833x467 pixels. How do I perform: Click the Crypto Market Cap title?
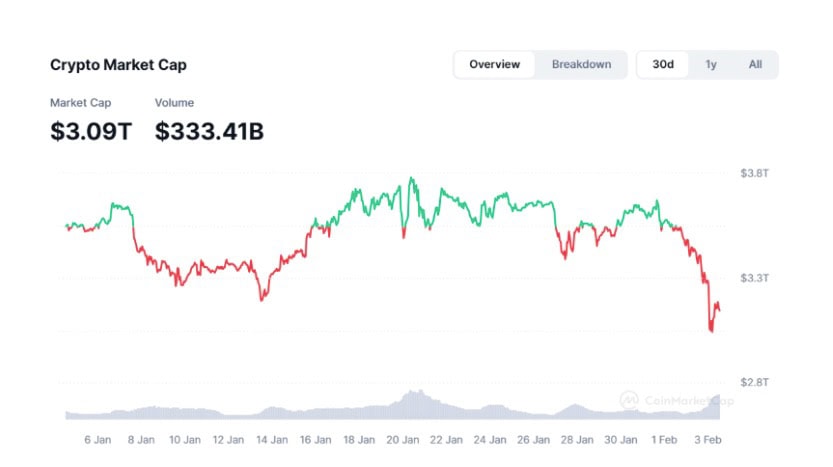(x=118, y=65)
